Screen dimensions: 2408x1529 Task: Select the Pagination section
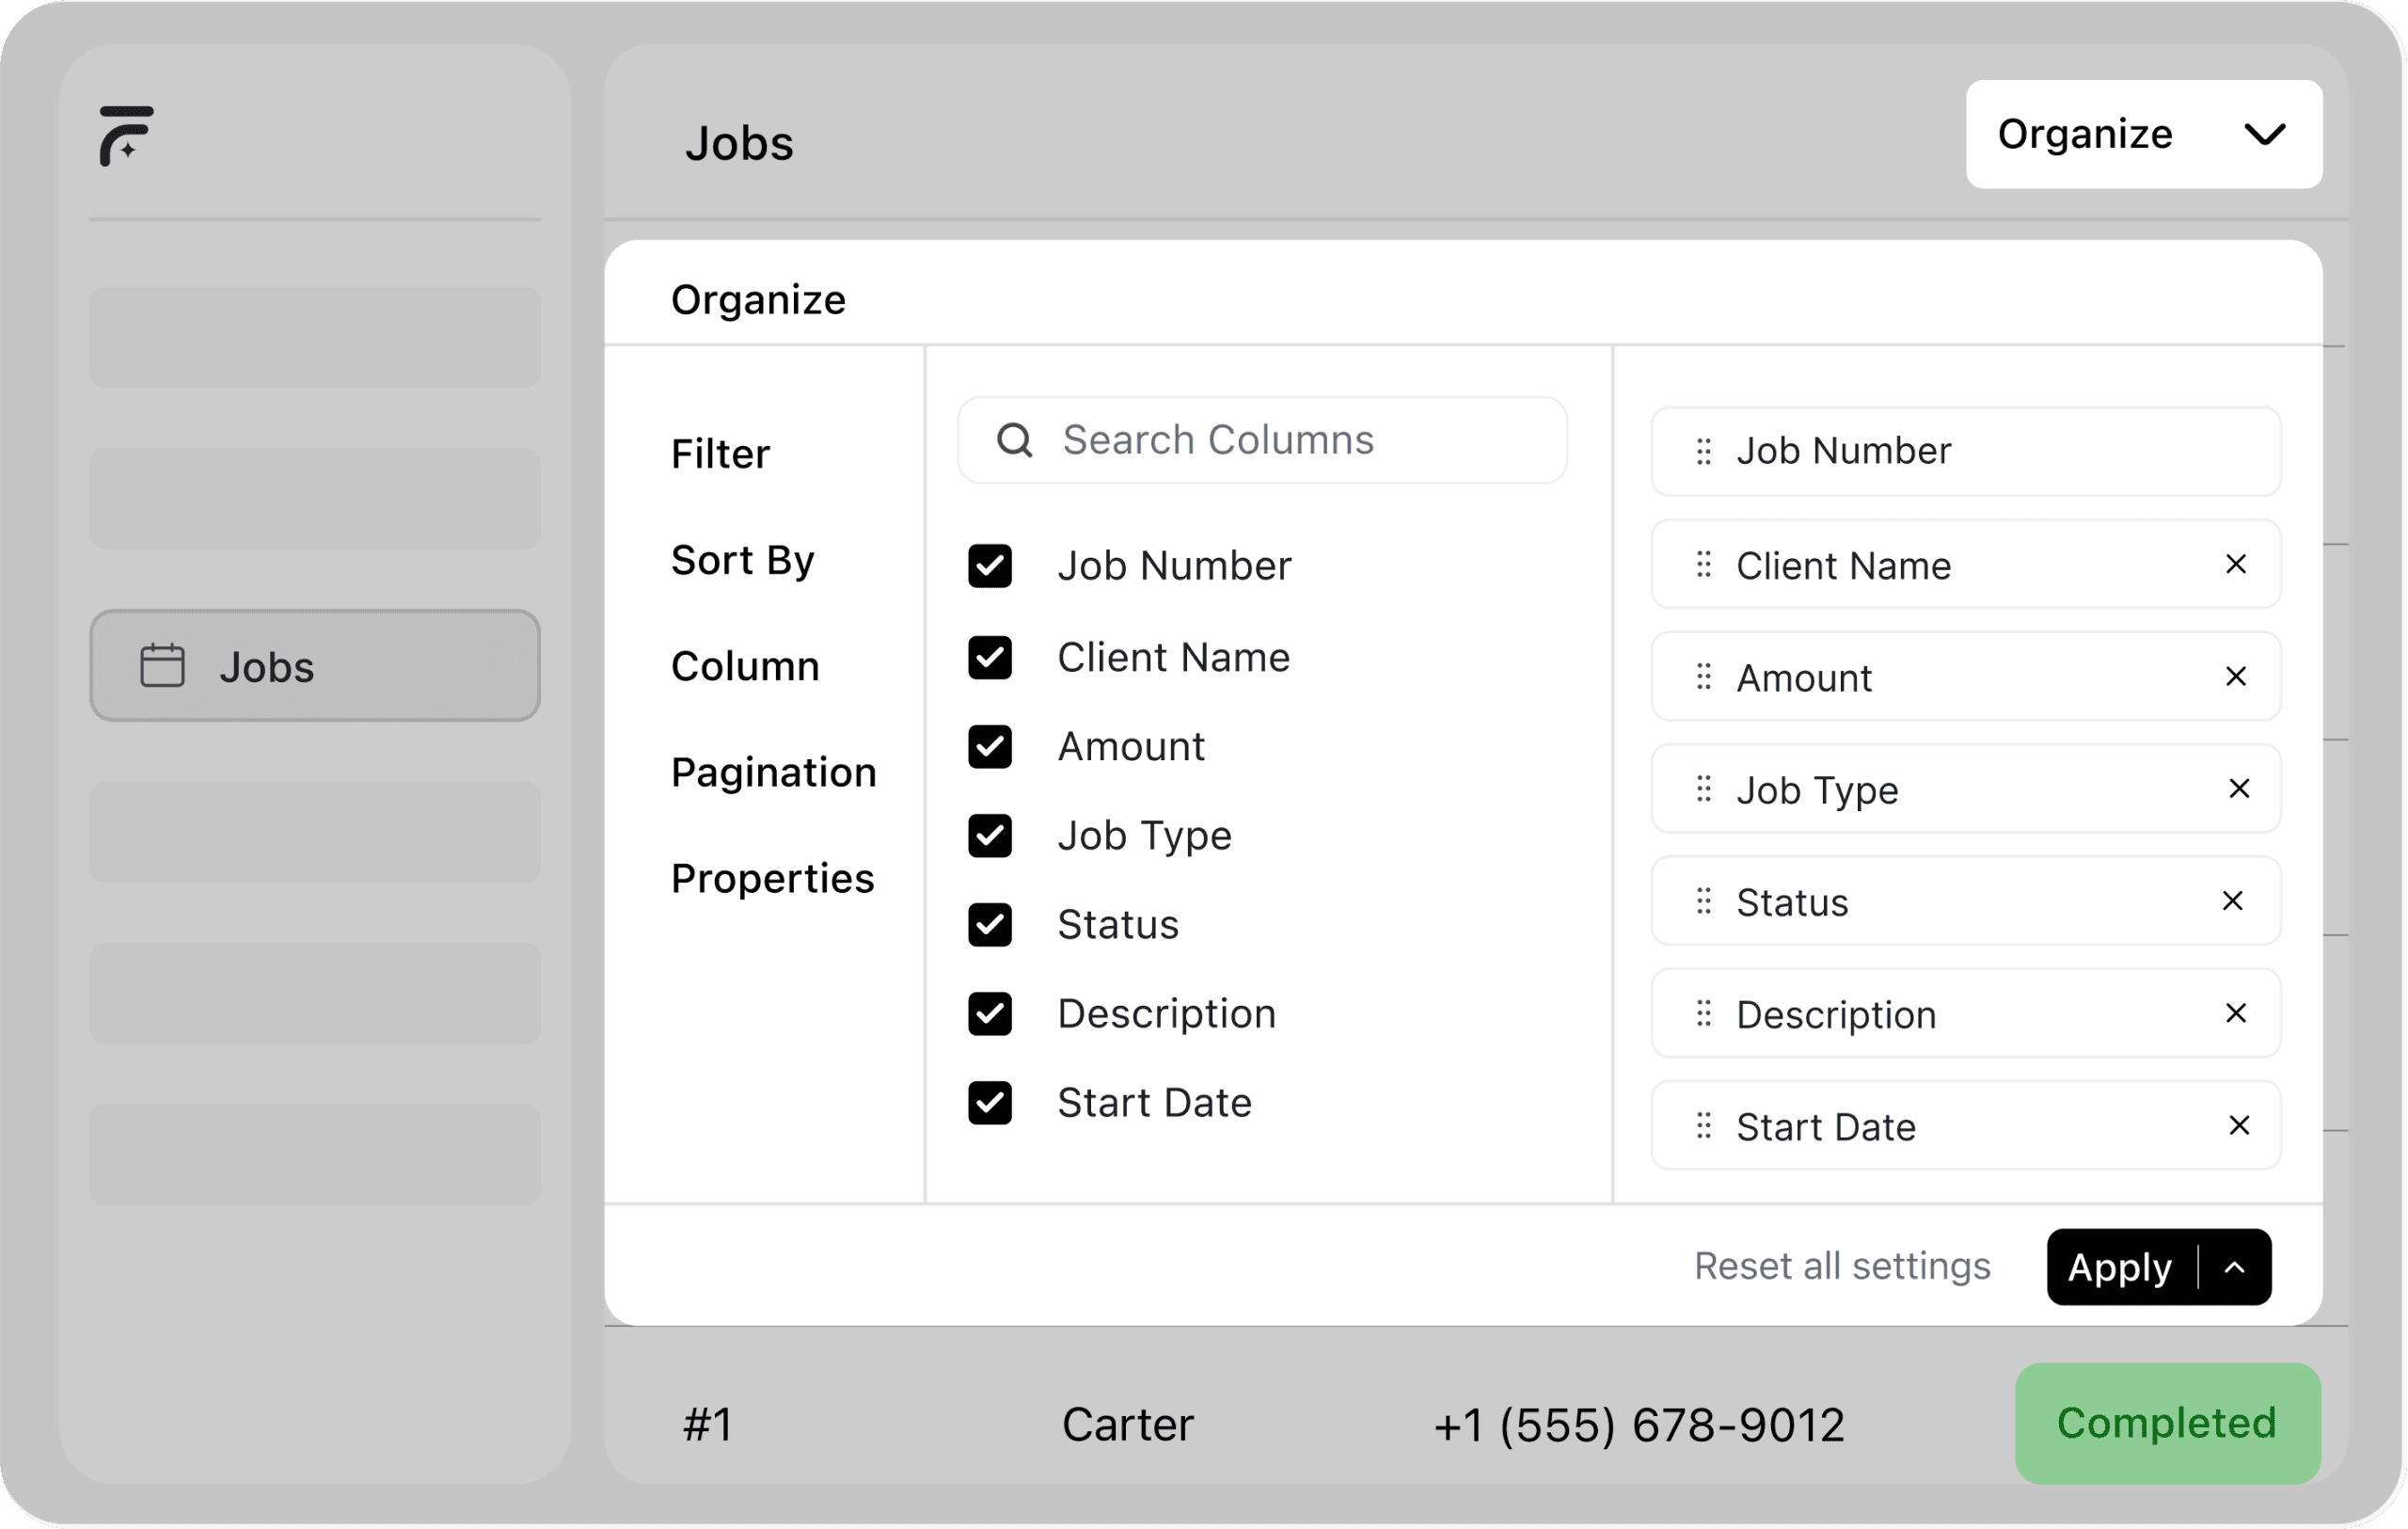click(x=773, y=773)
